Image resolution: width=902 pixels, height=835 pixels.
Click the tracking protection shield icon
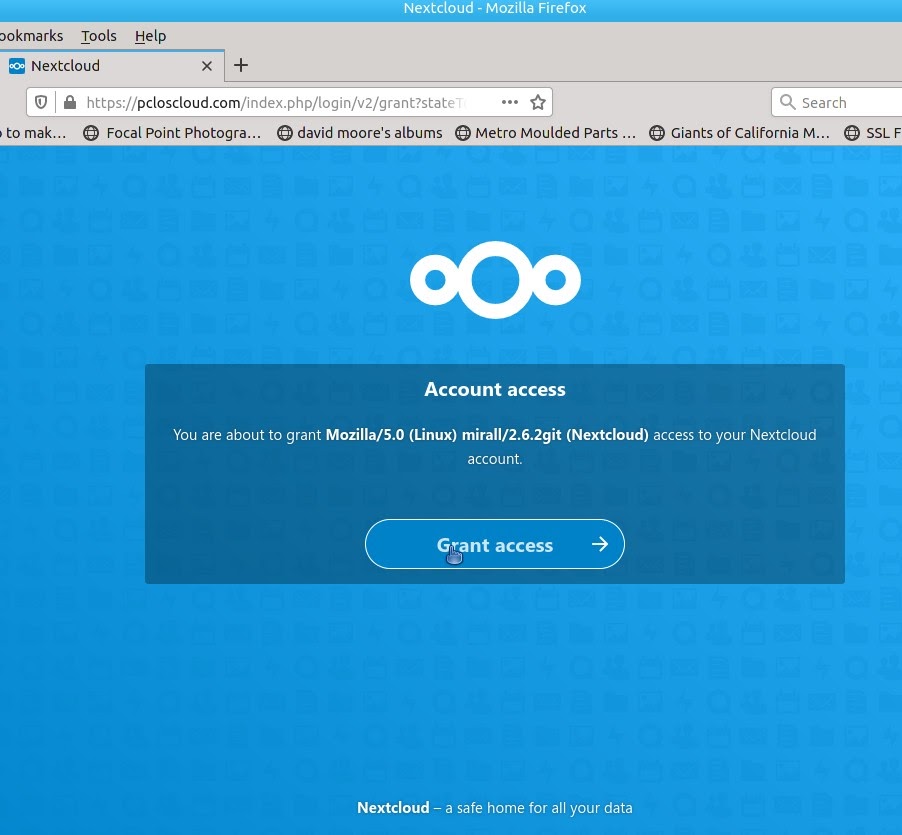coord(41,102)
